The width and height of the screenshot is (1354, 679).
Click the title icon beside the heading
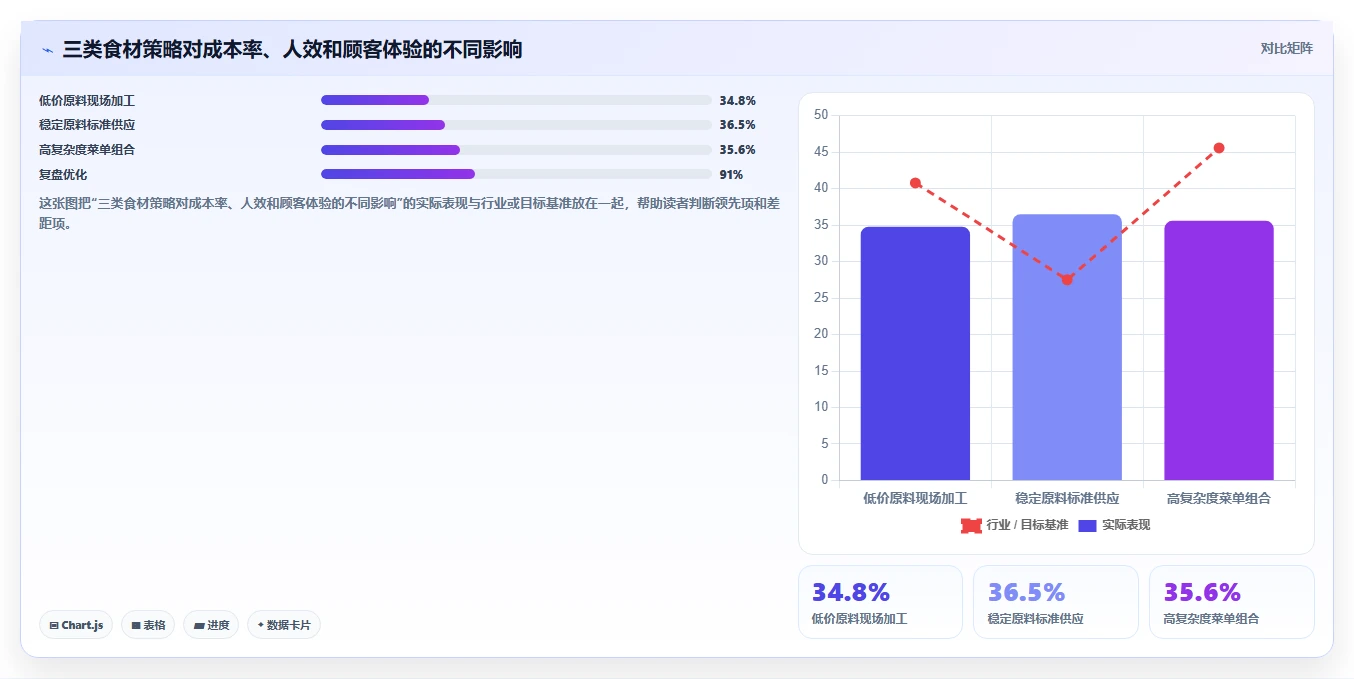(47, 49)
